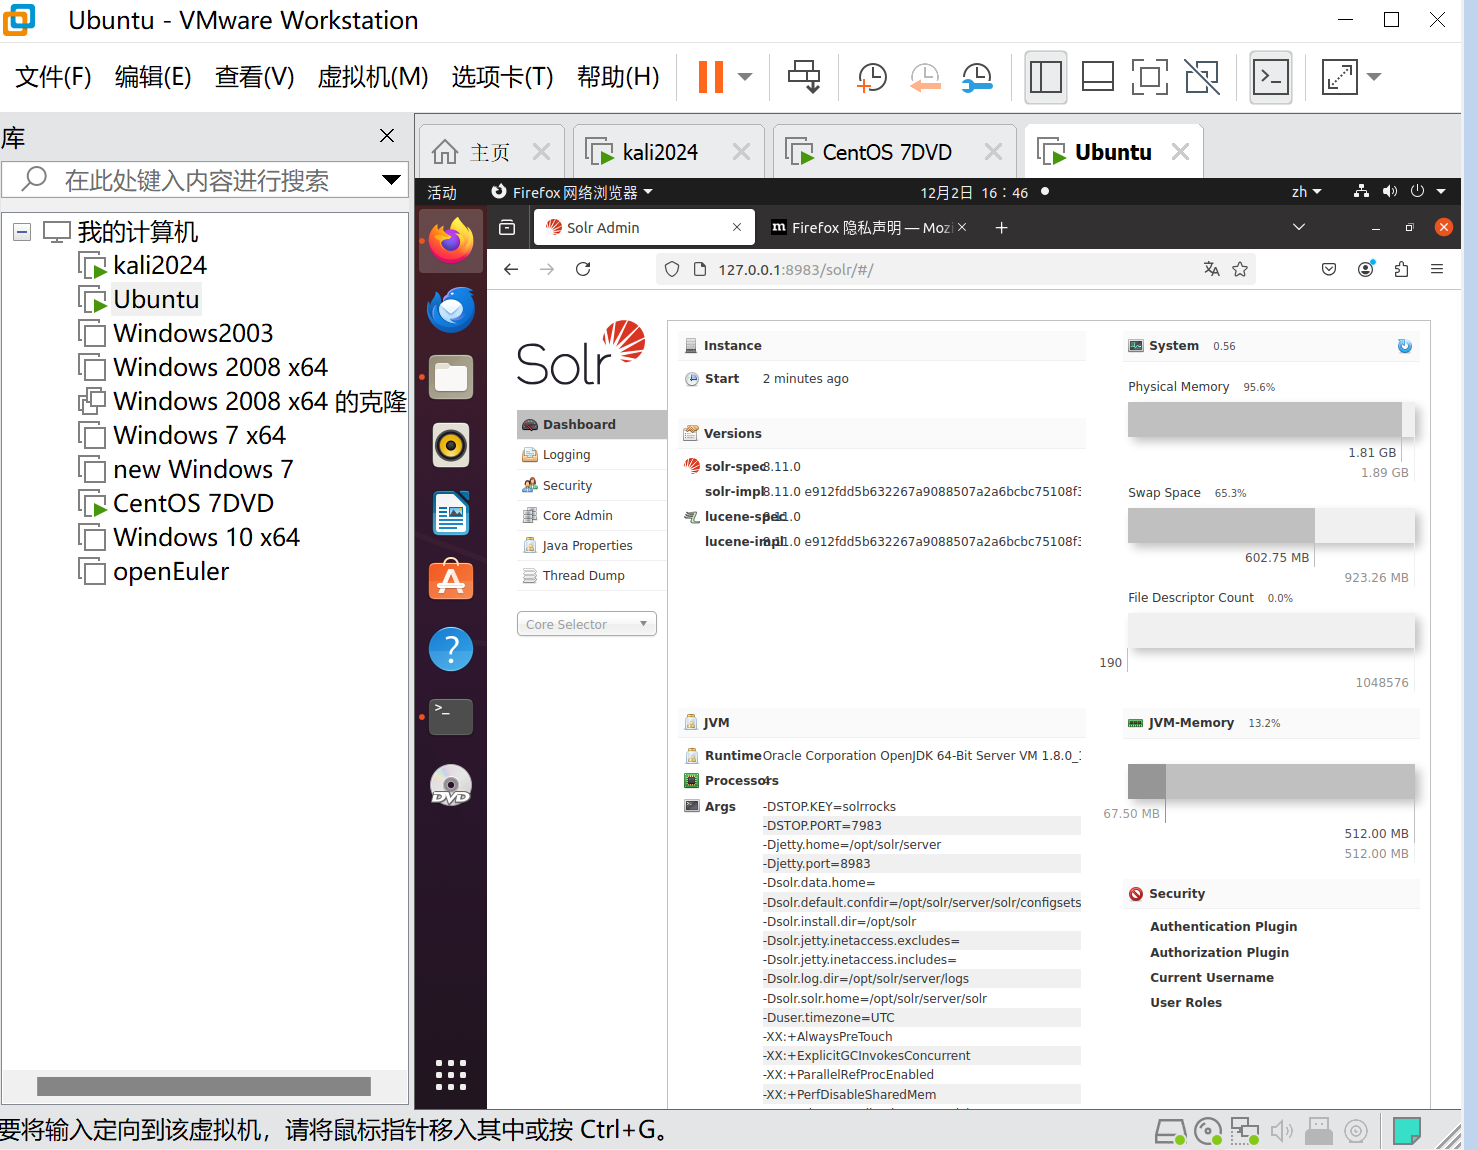Image resolution: width=1478 pixels, height=1150 pixels.
Task: Click 活动 activities in Ubuntu top bar
Action: [x=441, y=192]
